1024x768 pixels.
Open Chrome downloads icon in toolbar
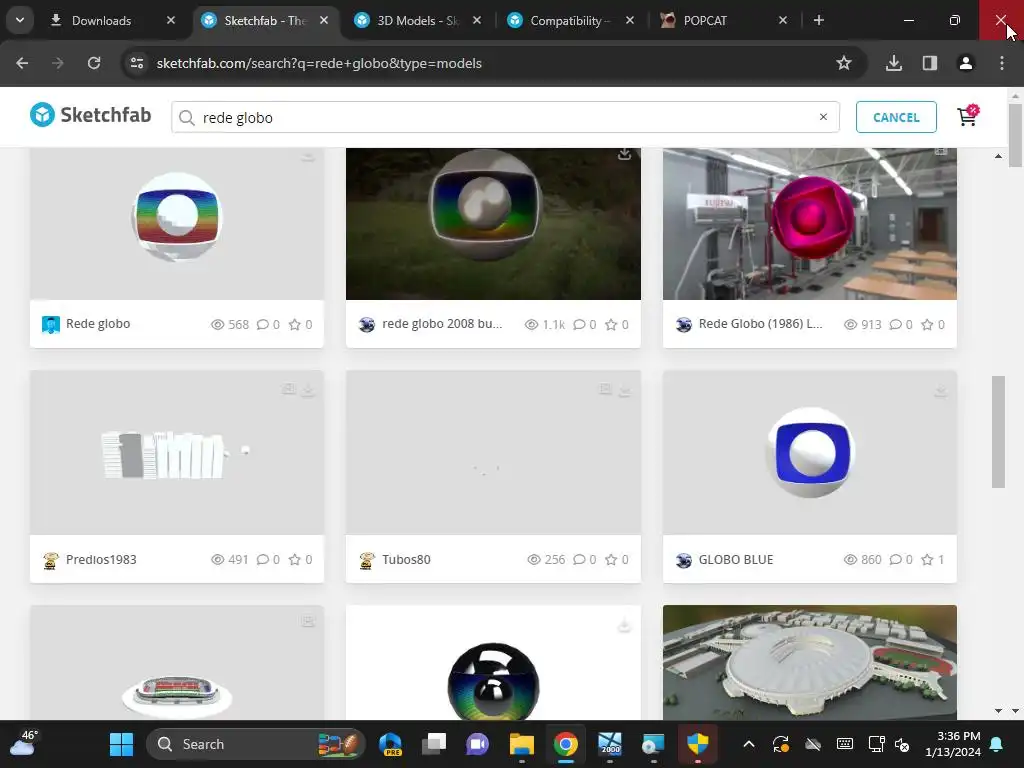894,63
